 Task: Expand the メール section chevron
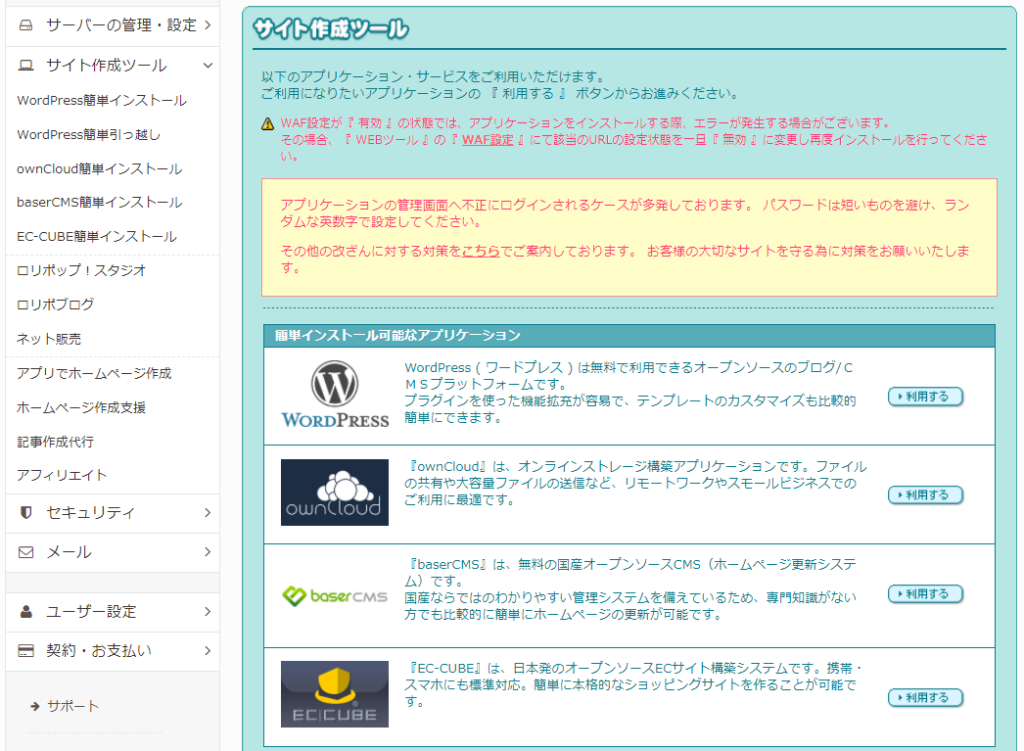[x=207, y=552]
